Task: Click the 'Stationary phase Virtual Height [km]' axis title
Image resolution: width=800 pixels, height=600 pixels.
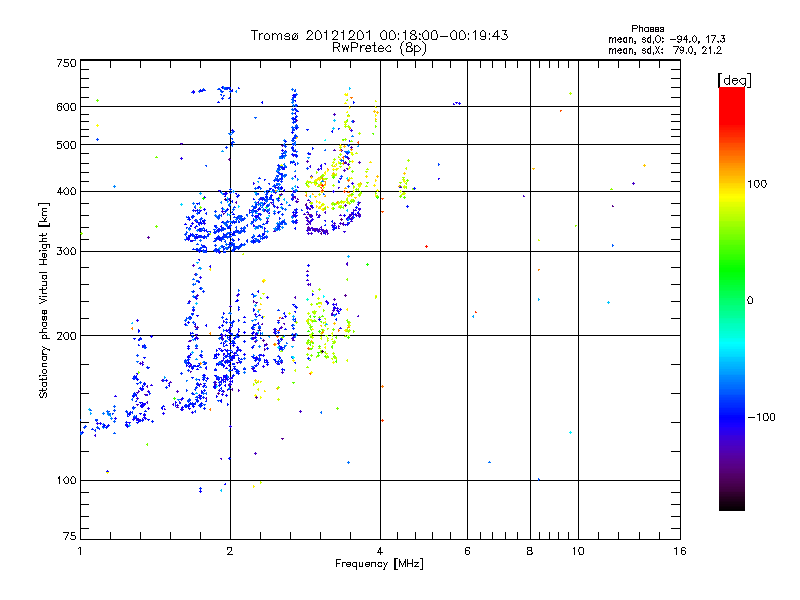Action: (44, 300)
